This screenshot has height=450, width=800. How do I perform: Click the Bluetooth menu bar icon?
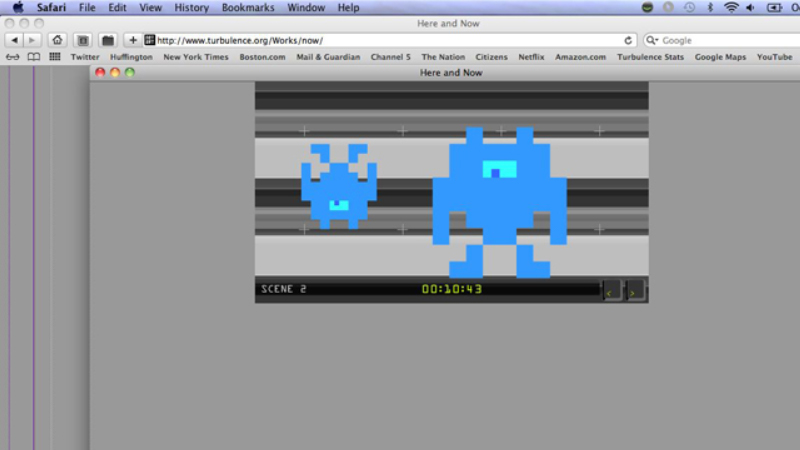click(710, 8)
